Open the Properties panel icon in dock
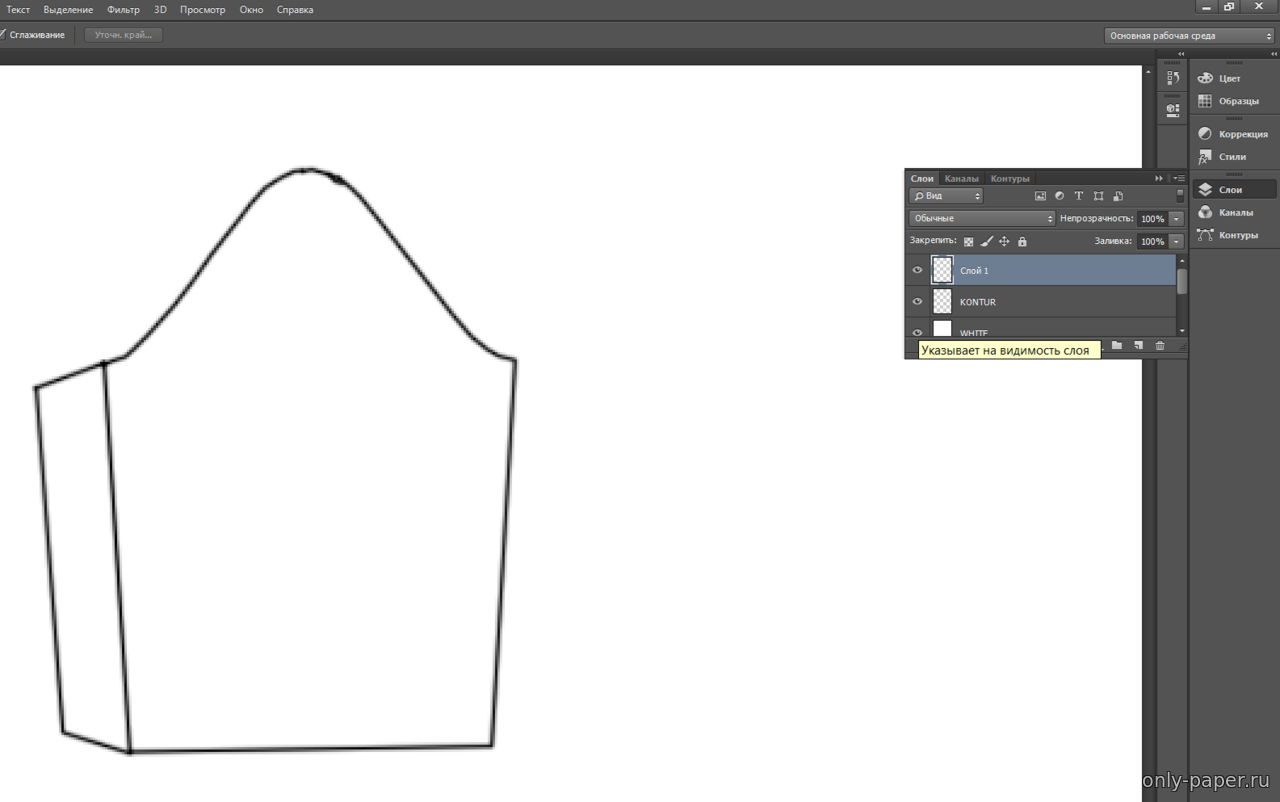The image size is (1280, 802). (x=1173, y=110)
